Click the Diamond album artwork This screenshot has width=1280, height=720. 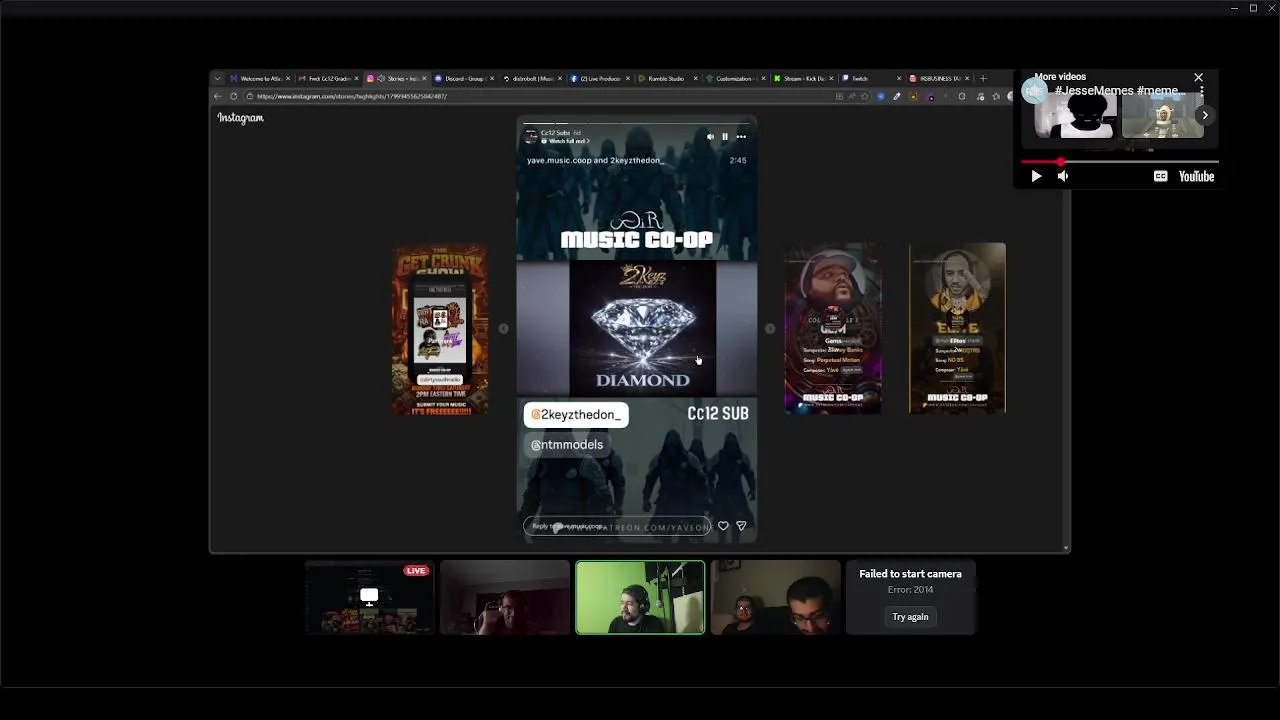[642, 328]
